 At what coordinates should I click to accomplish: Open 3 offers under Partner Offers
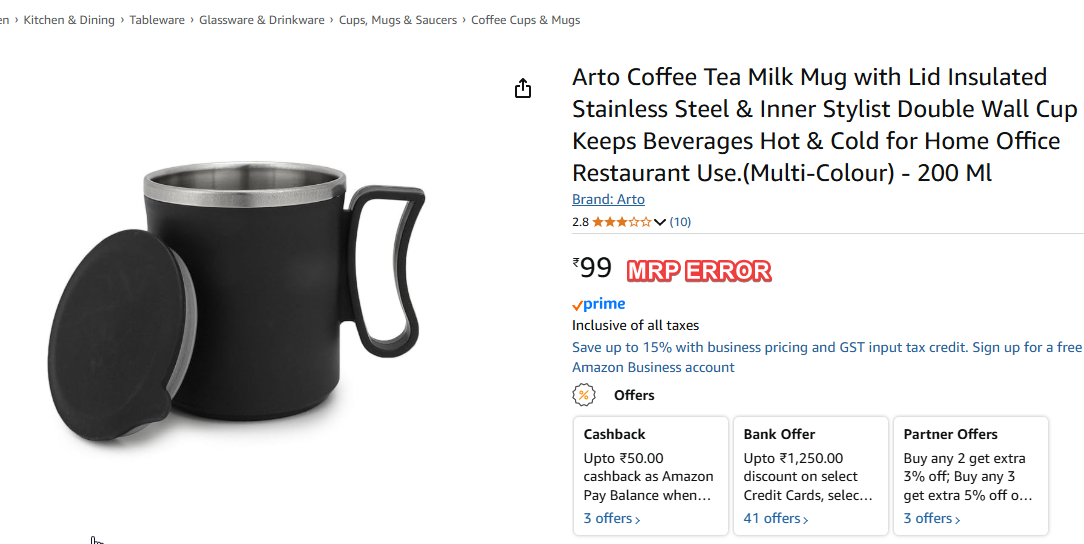pyautogui.click(x=932, y=518)
